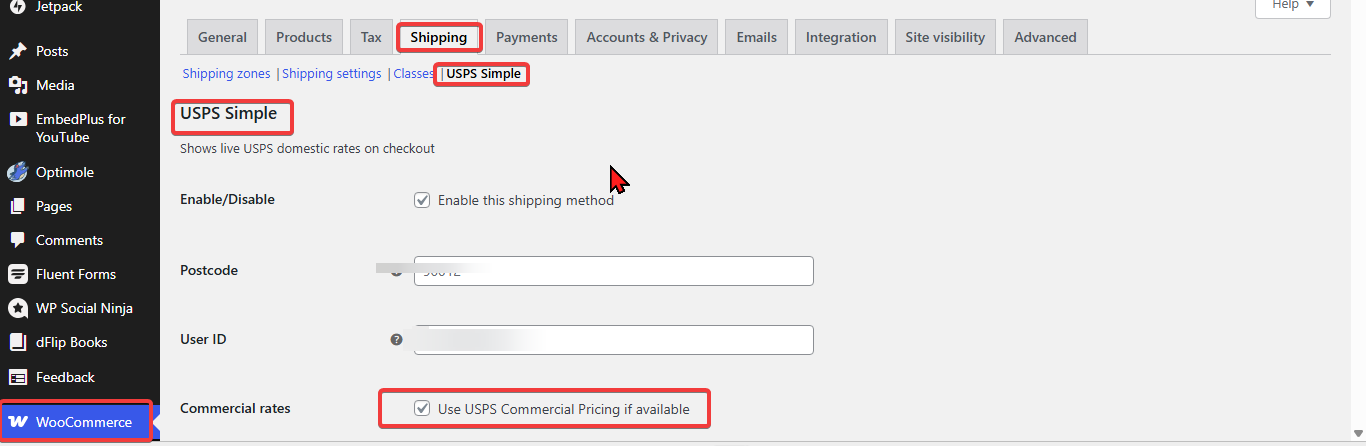
Task: Click the User ID help question icon
Action: [x=397, y=340]
